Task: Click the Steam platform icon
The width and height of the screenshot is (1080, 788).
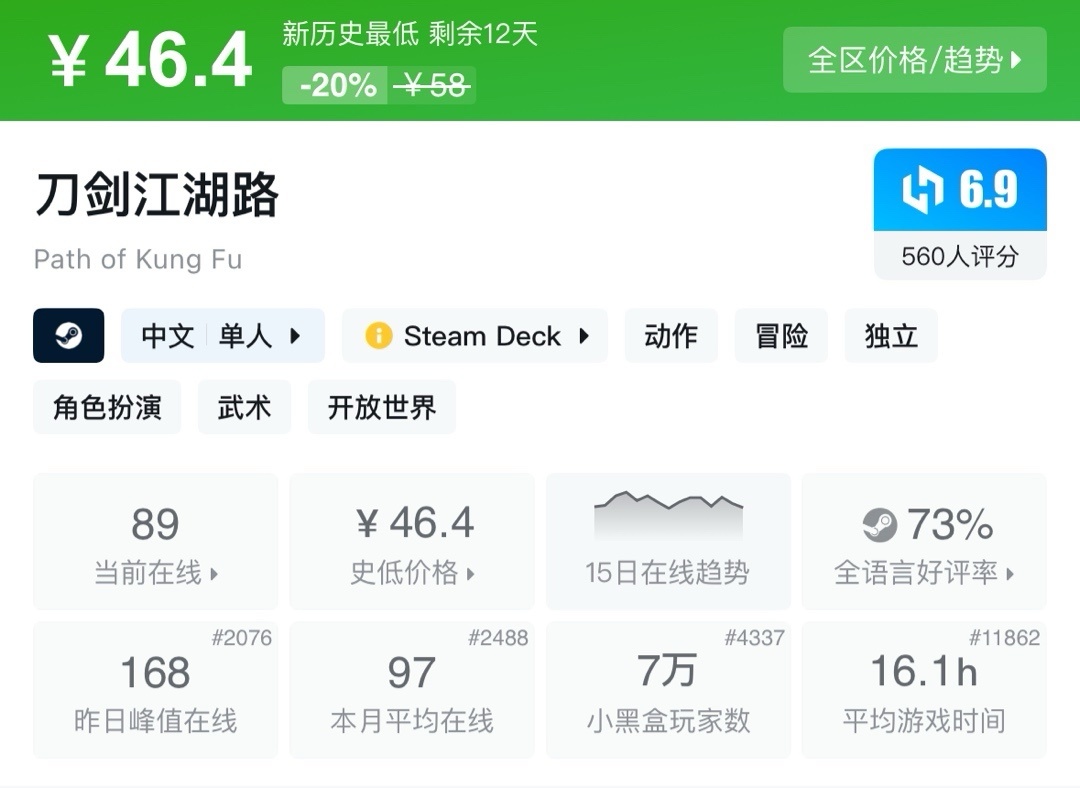Action: pos(70,336)
